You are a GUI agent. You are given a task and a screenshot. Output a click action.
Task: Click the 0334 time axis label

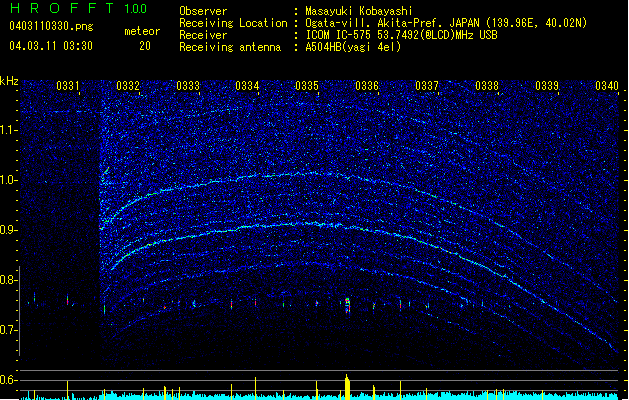tap(247, 86)
